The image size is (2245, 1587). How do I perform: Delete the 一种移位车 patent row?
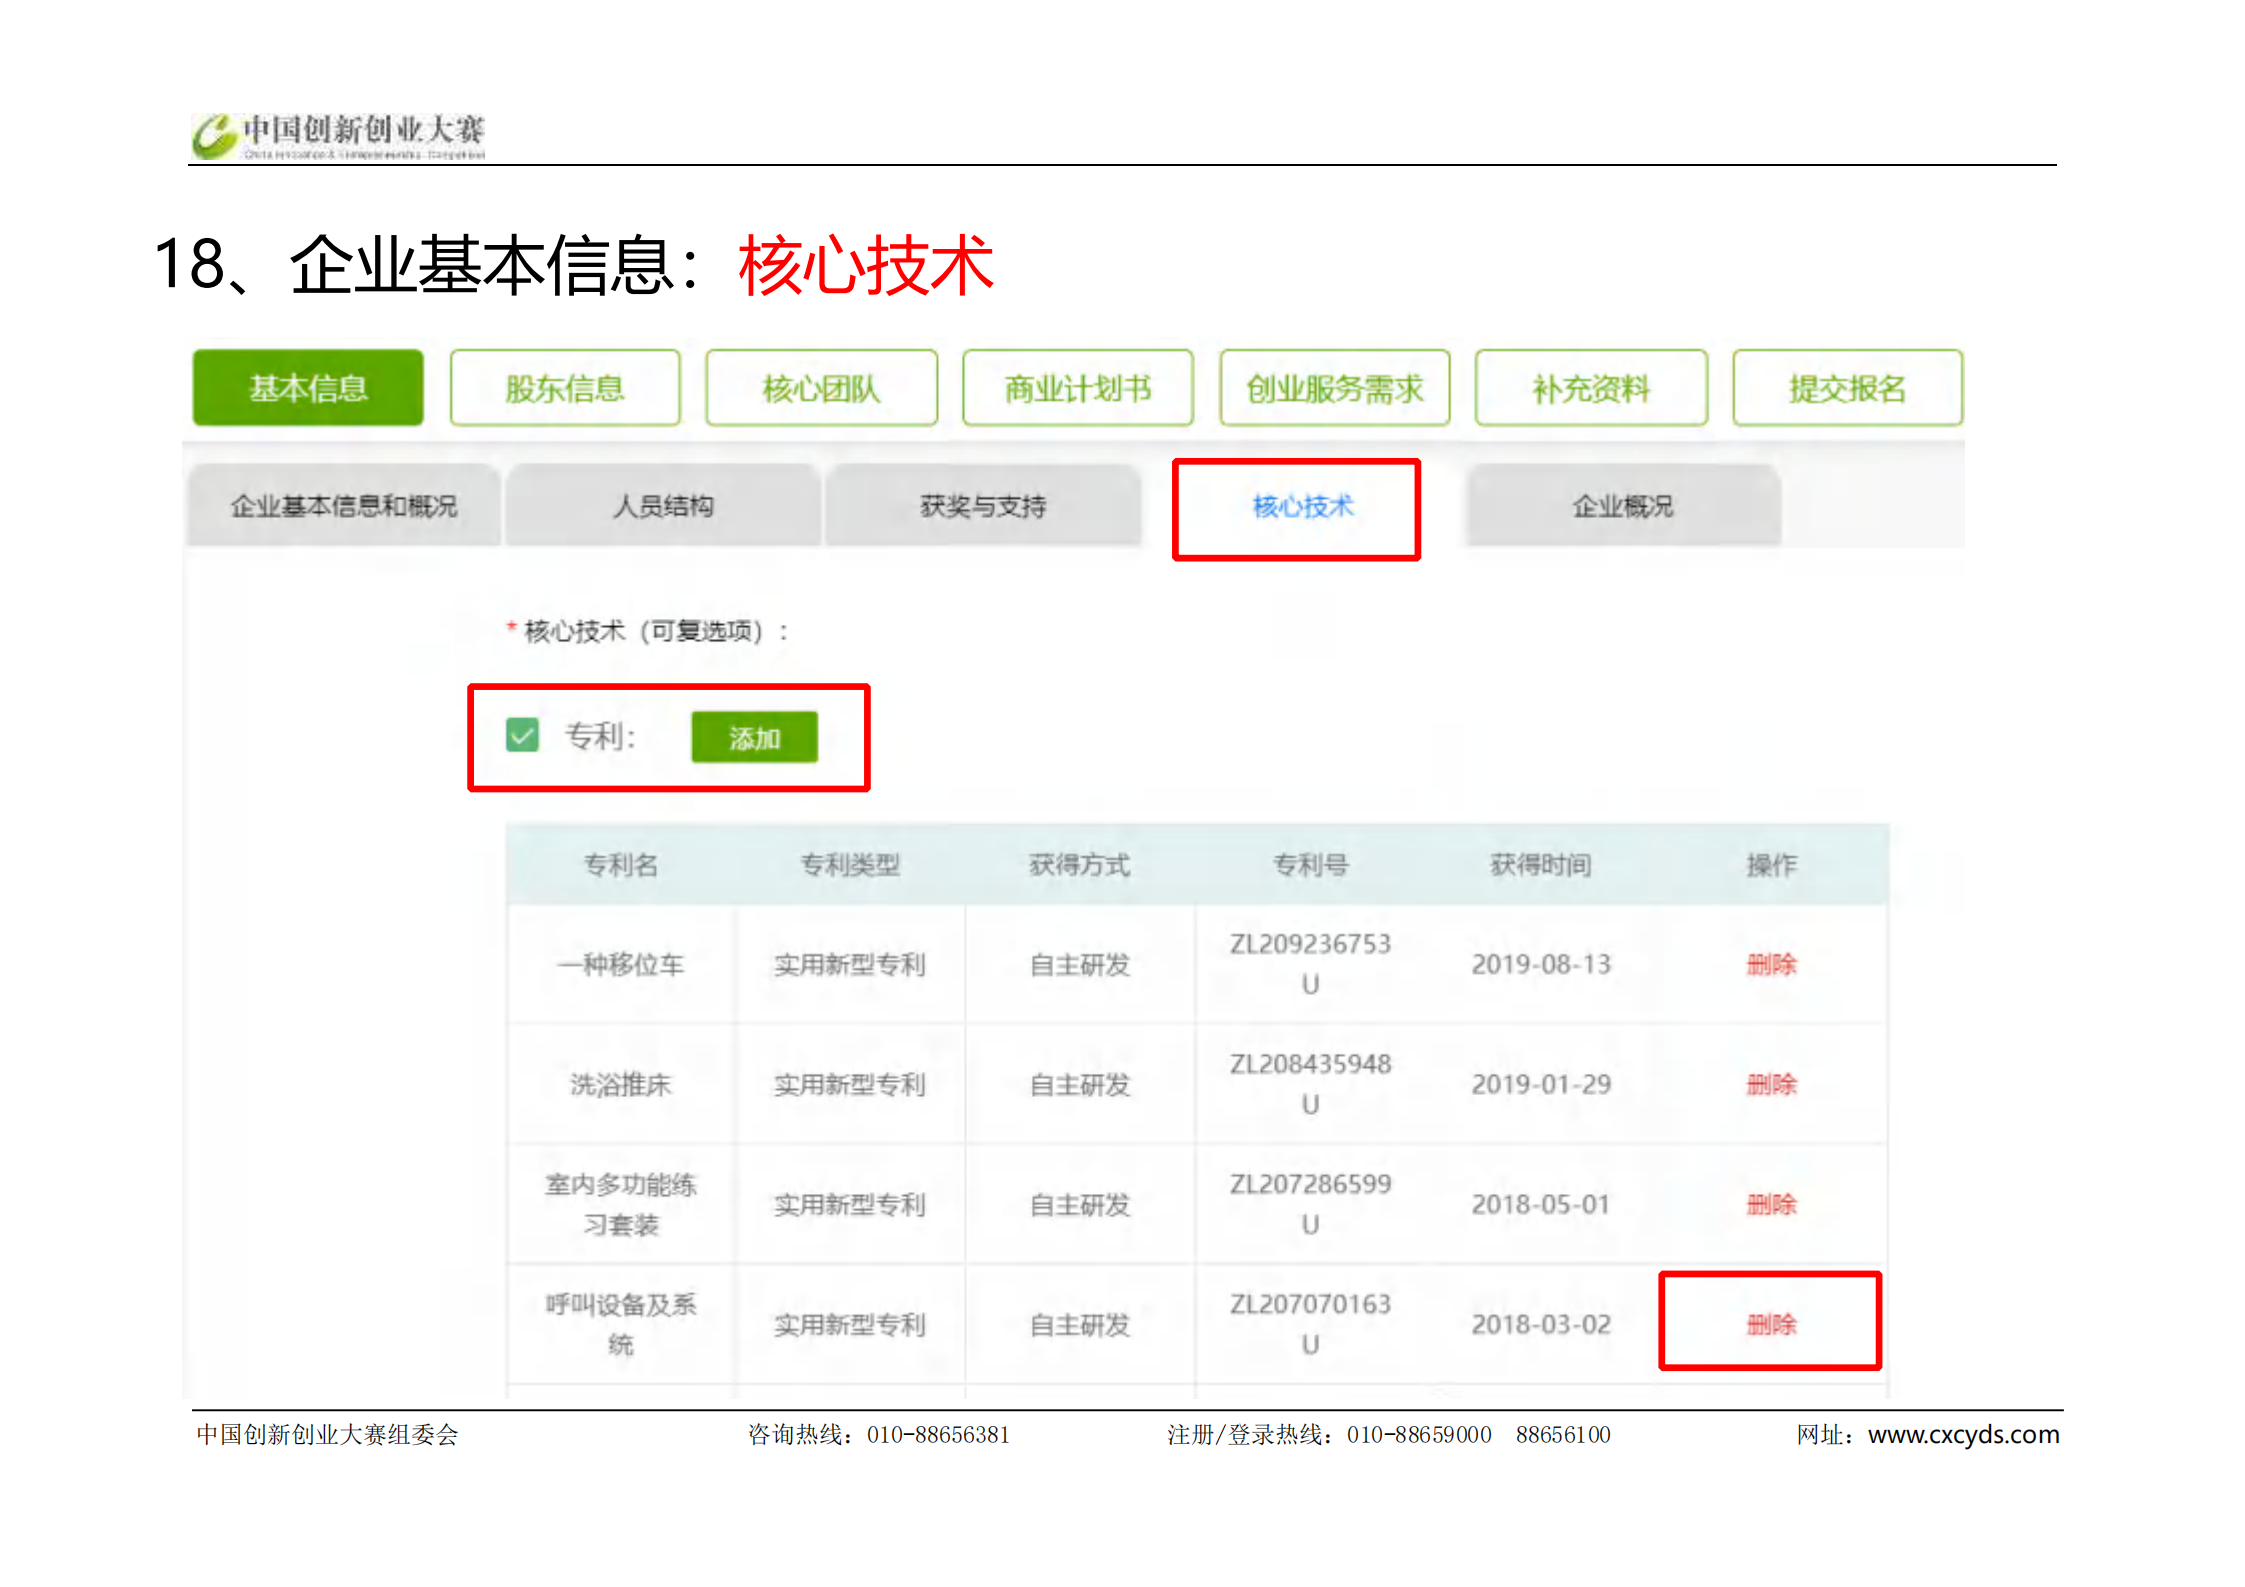(x=1771, y=964)
